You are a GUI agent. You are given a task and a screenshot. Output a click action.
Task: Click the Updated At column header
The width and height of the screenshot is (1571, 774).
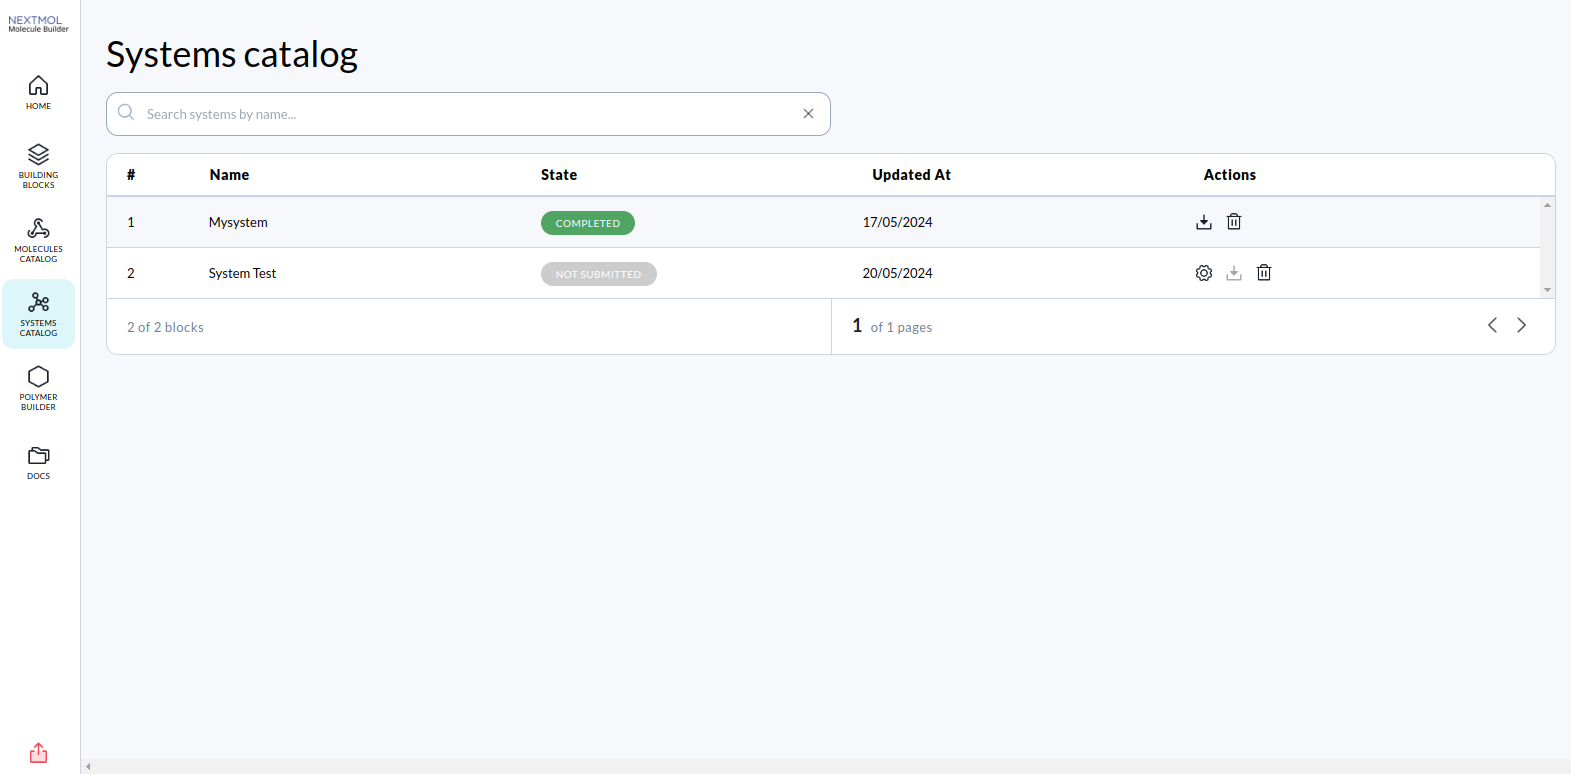911,175
